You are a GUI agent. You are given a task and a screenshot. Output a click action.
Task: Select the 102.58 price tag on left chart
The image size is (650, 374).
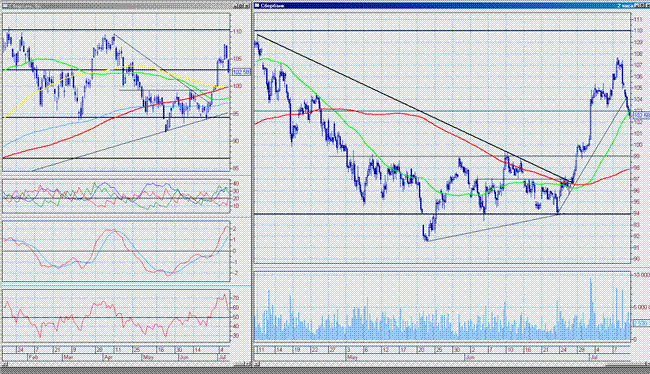[241, 72]
